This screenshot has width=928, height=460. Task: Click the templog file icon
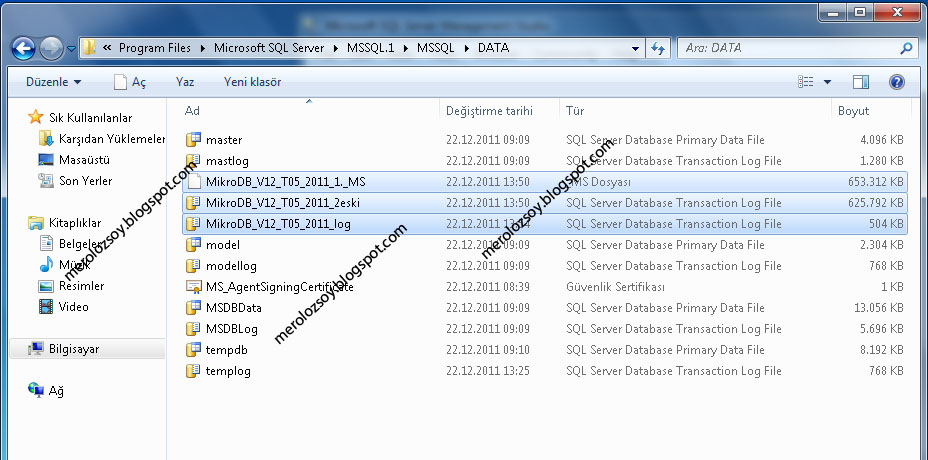[193, 371]
